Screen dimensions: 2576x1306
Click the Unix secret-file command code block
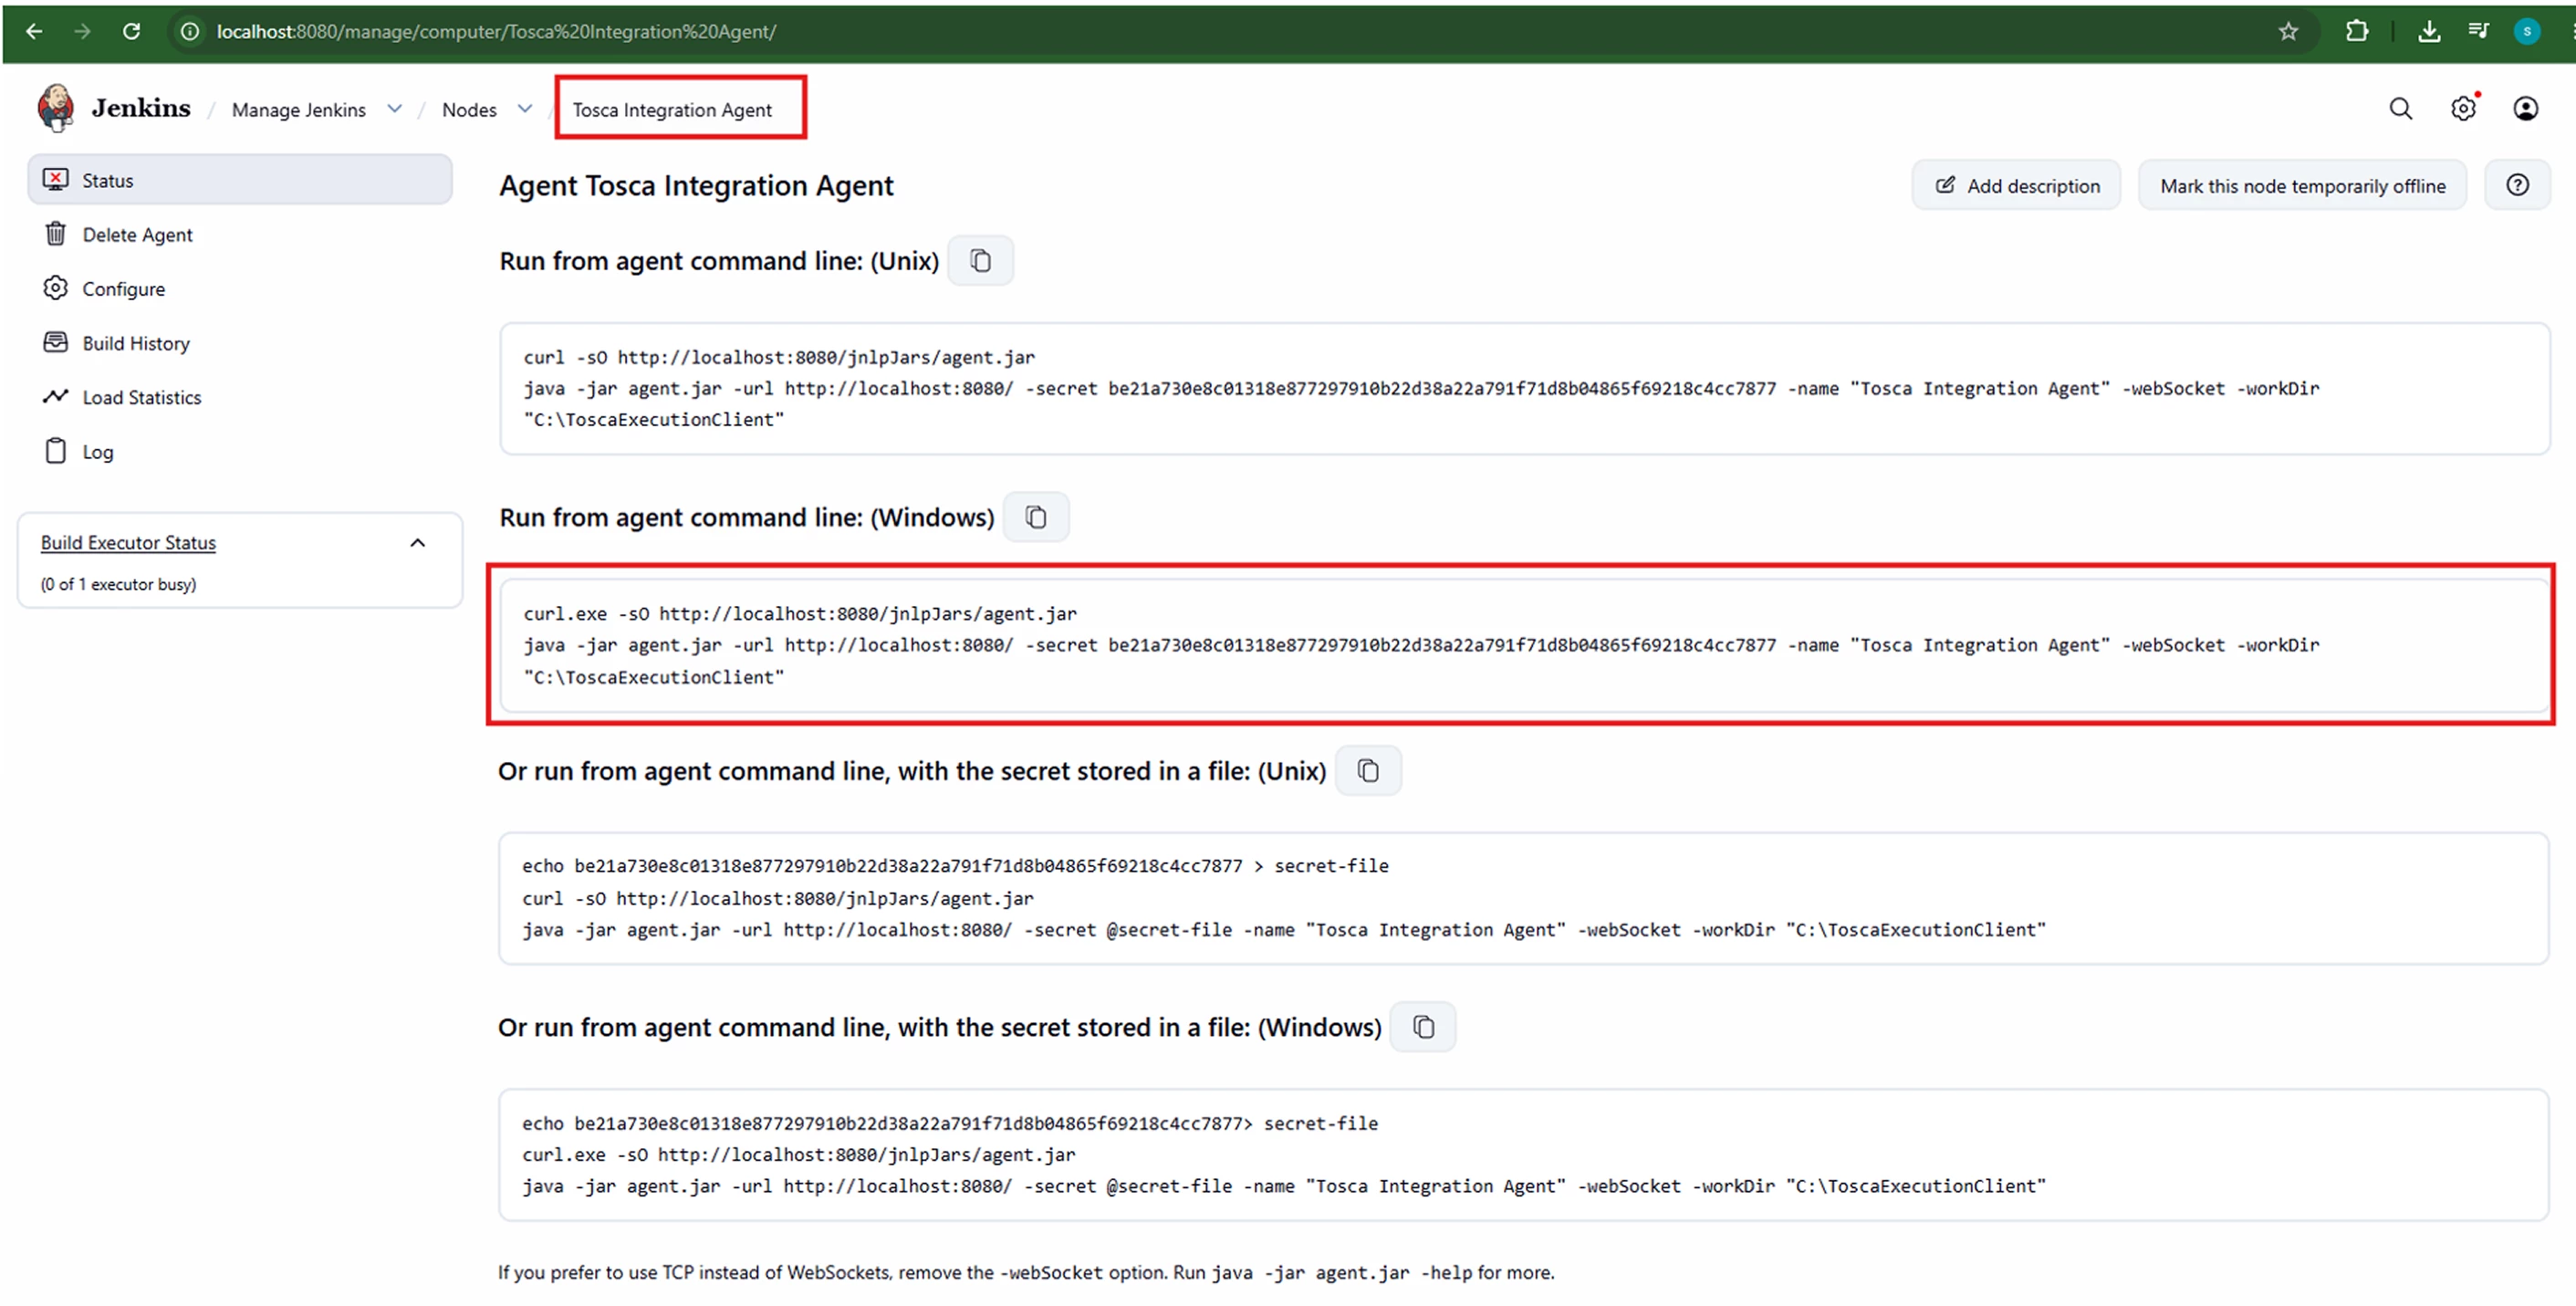tap(1524, 898)
